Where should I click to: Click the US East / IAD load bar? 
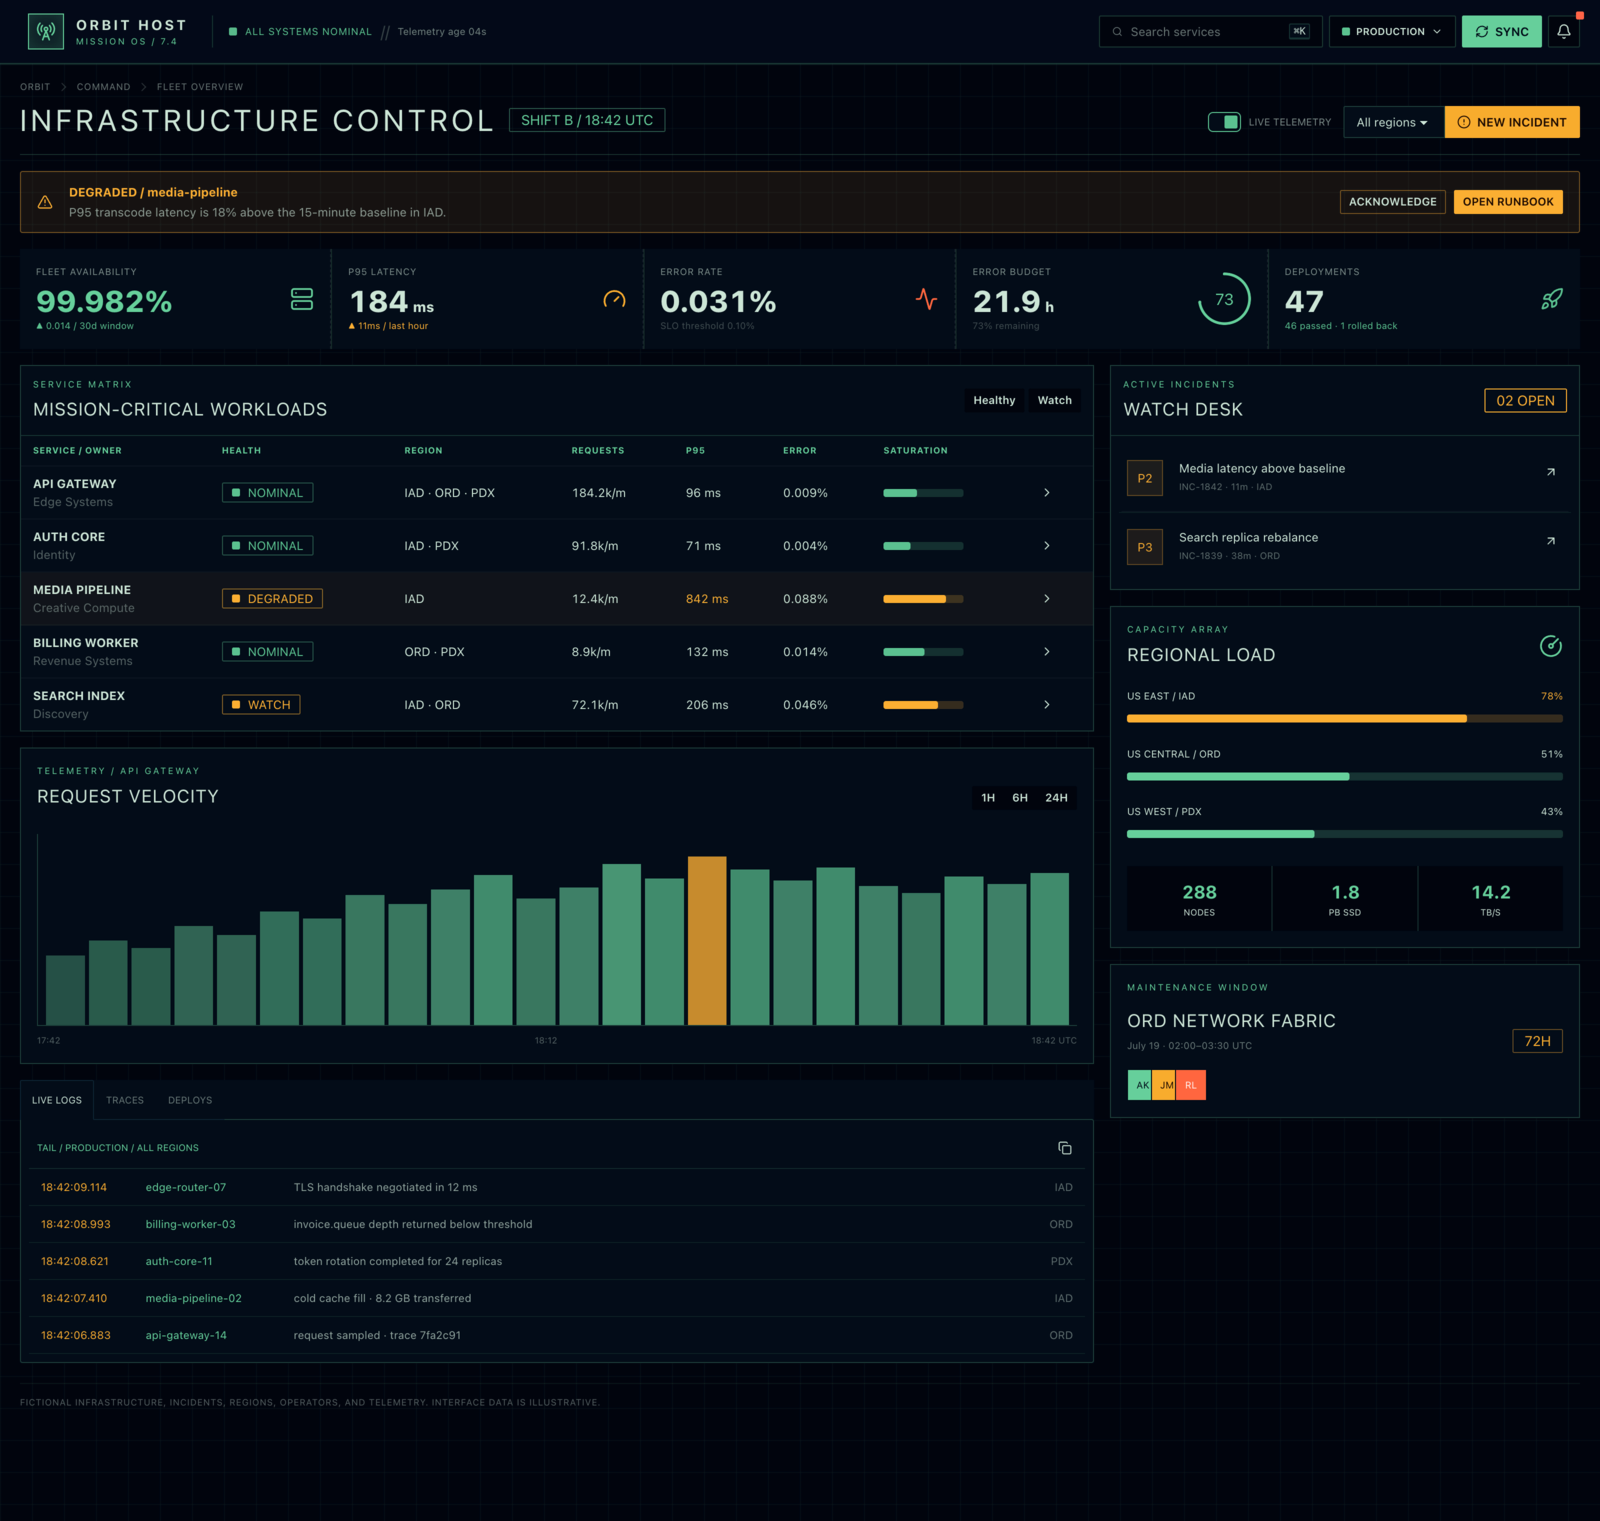(1345, 718)
